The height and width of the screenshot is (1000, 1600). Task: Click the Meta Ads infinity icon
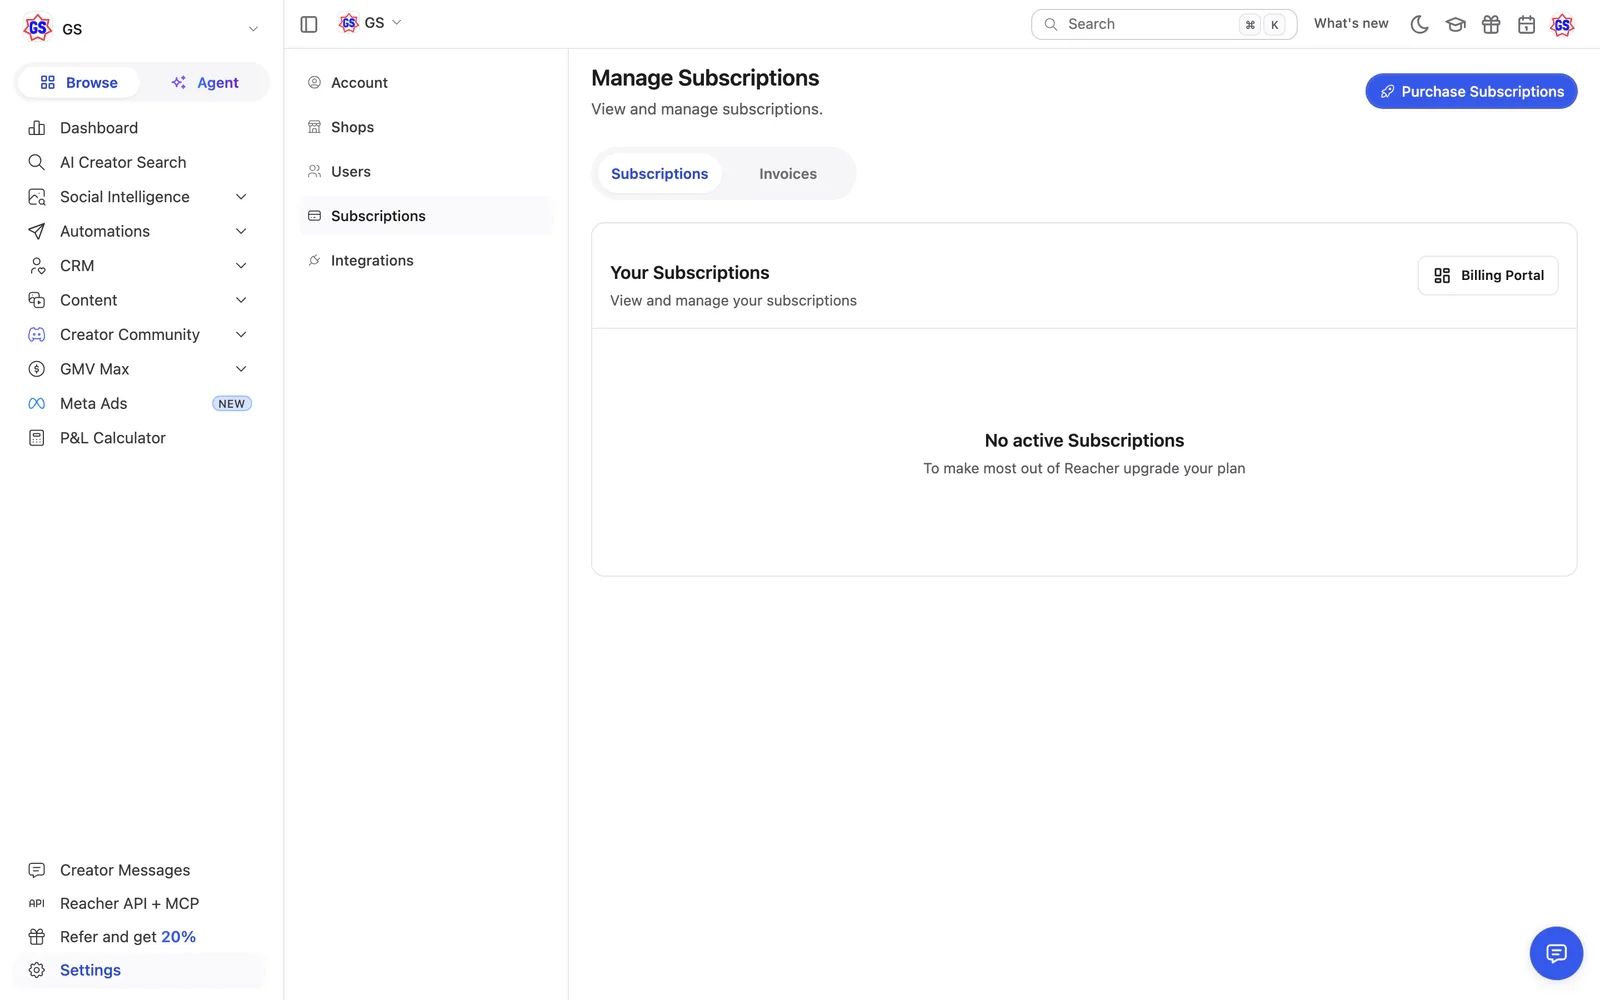(37, 404)
